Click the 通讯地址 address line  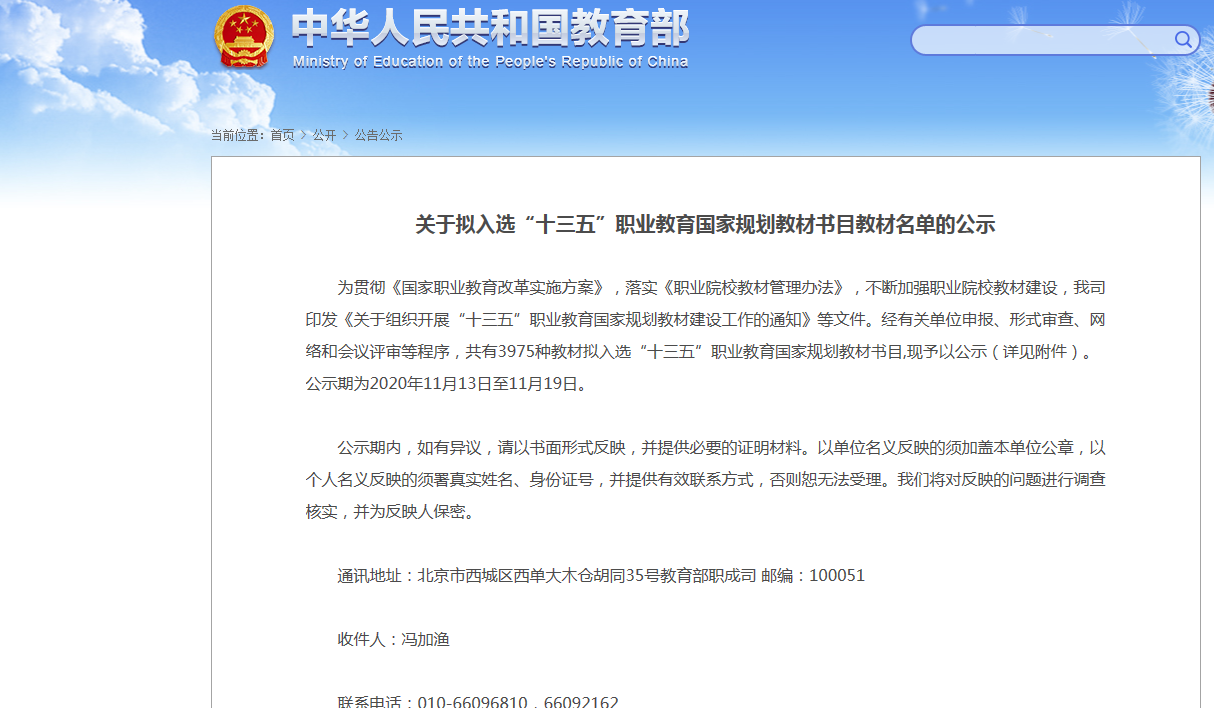pyautogui.click(x=601, y=575)
